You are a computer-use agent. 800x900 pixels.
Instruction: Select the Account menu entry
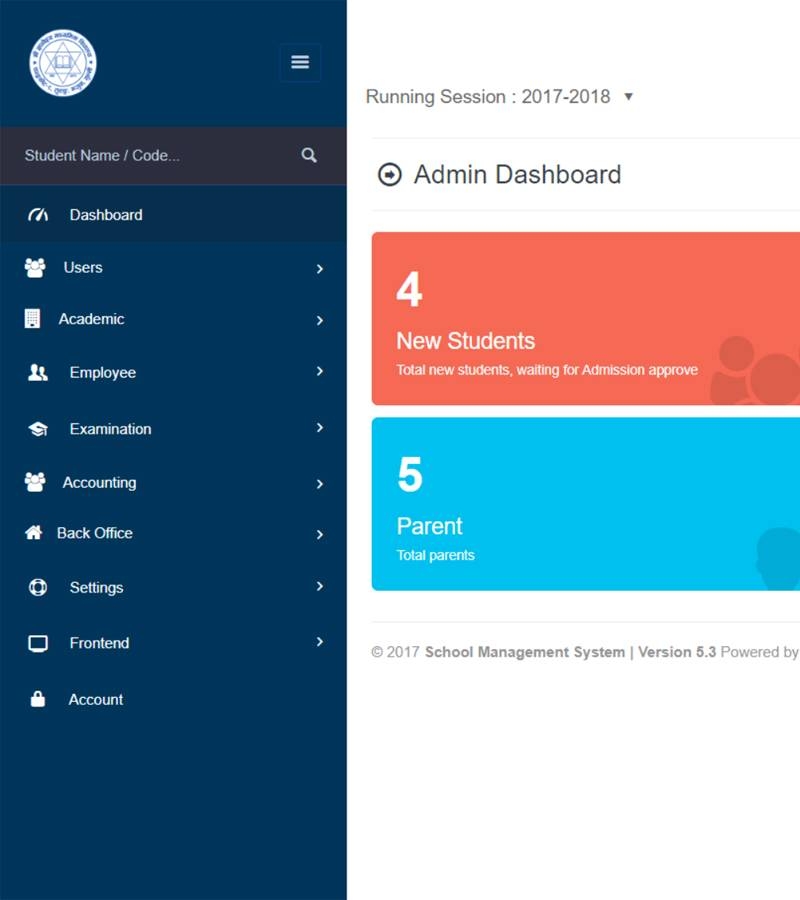pyautogui.click(x=96, y=700)
